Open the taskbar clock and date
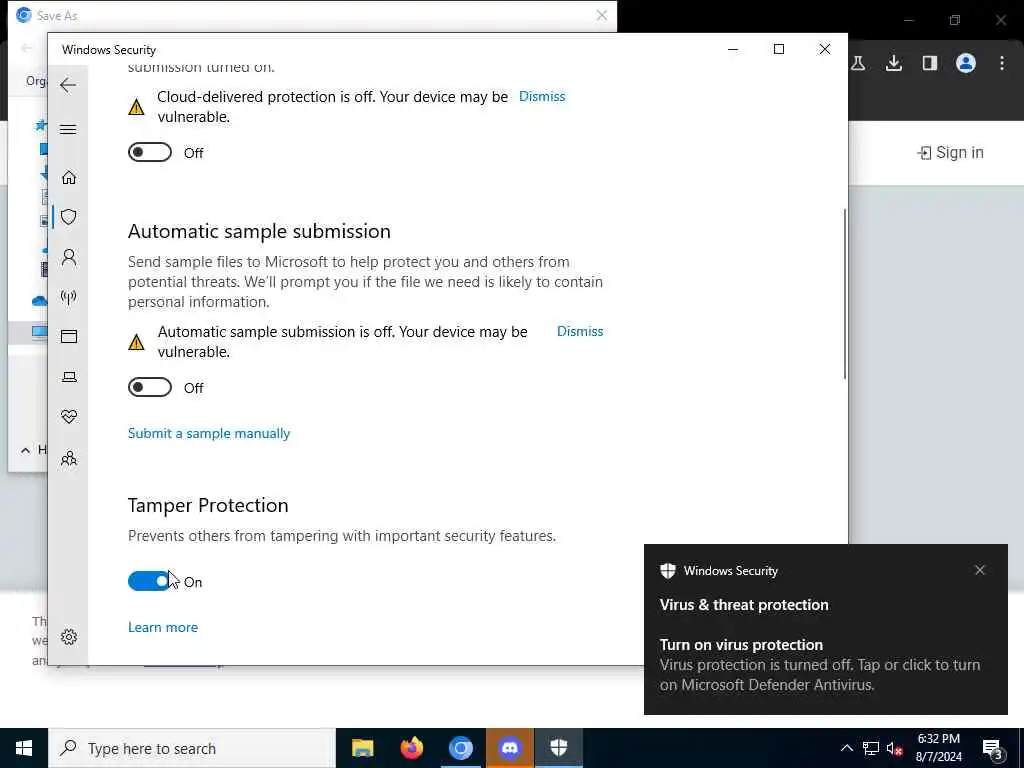1024x768 pixels. (x=938, y=748)
